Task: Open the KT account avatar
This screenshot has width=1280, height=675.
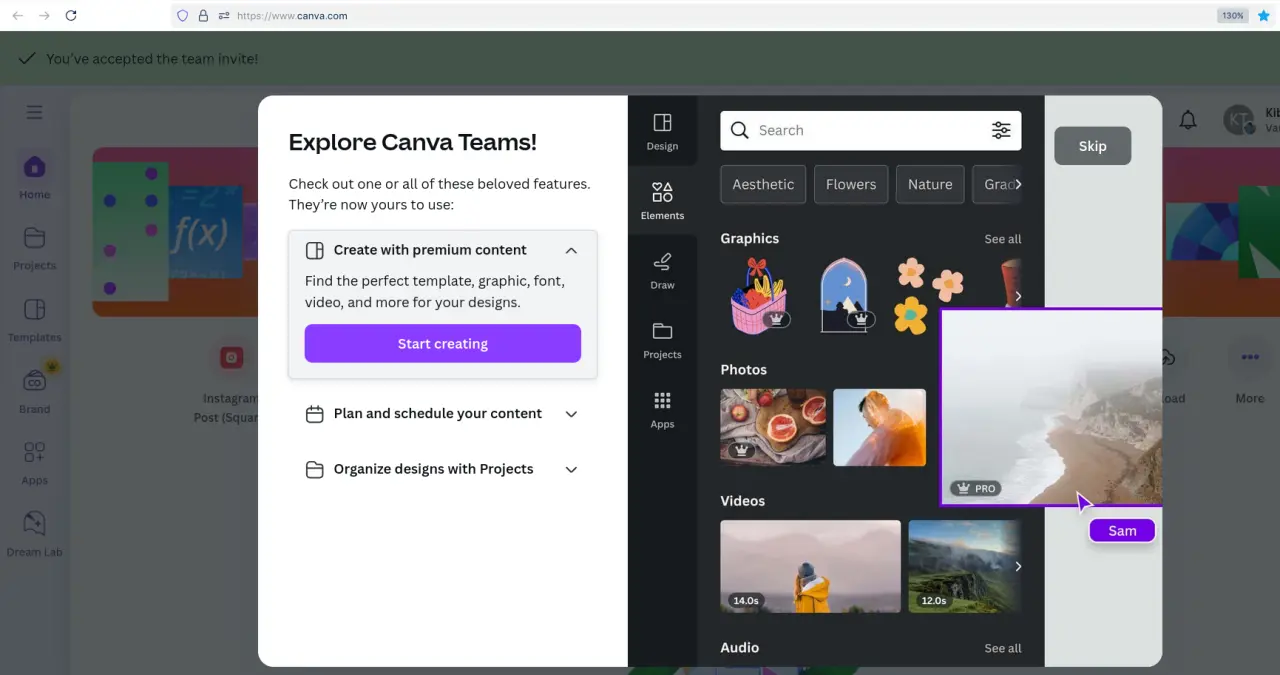Action: click(x=1239, y=120)
